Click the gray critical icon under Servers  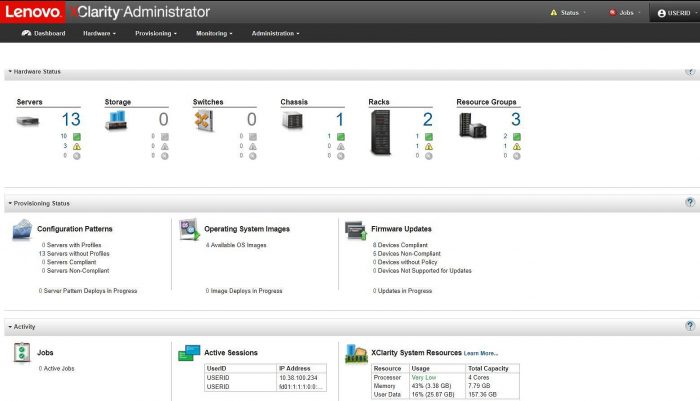point(77,156)
